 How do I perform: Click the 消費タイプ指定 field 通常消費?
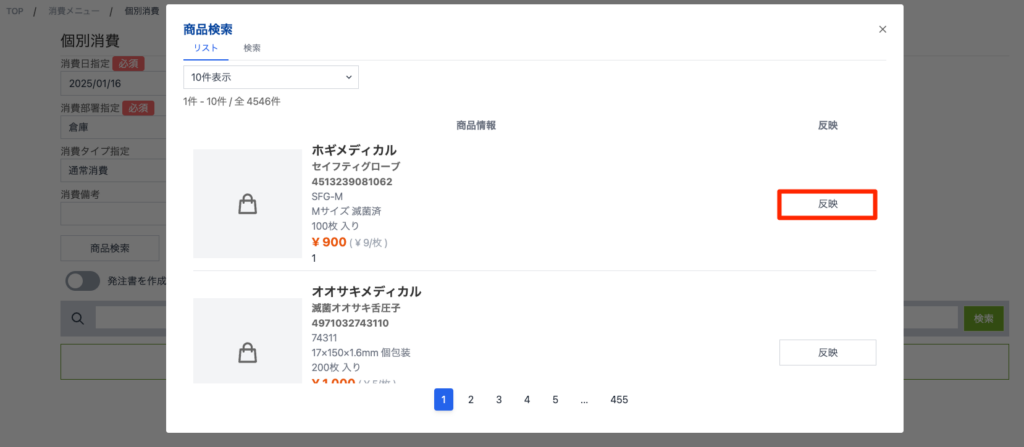pos(114,171)
